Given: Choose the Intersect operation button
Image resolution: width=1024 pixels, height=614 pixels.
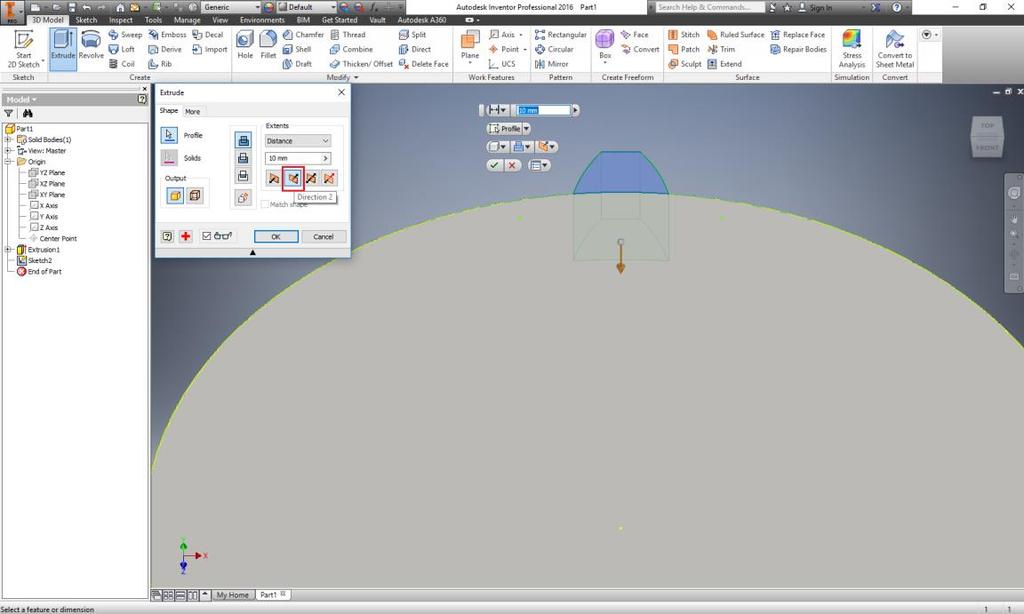Looking at the screenshot, I should [243, 176].
